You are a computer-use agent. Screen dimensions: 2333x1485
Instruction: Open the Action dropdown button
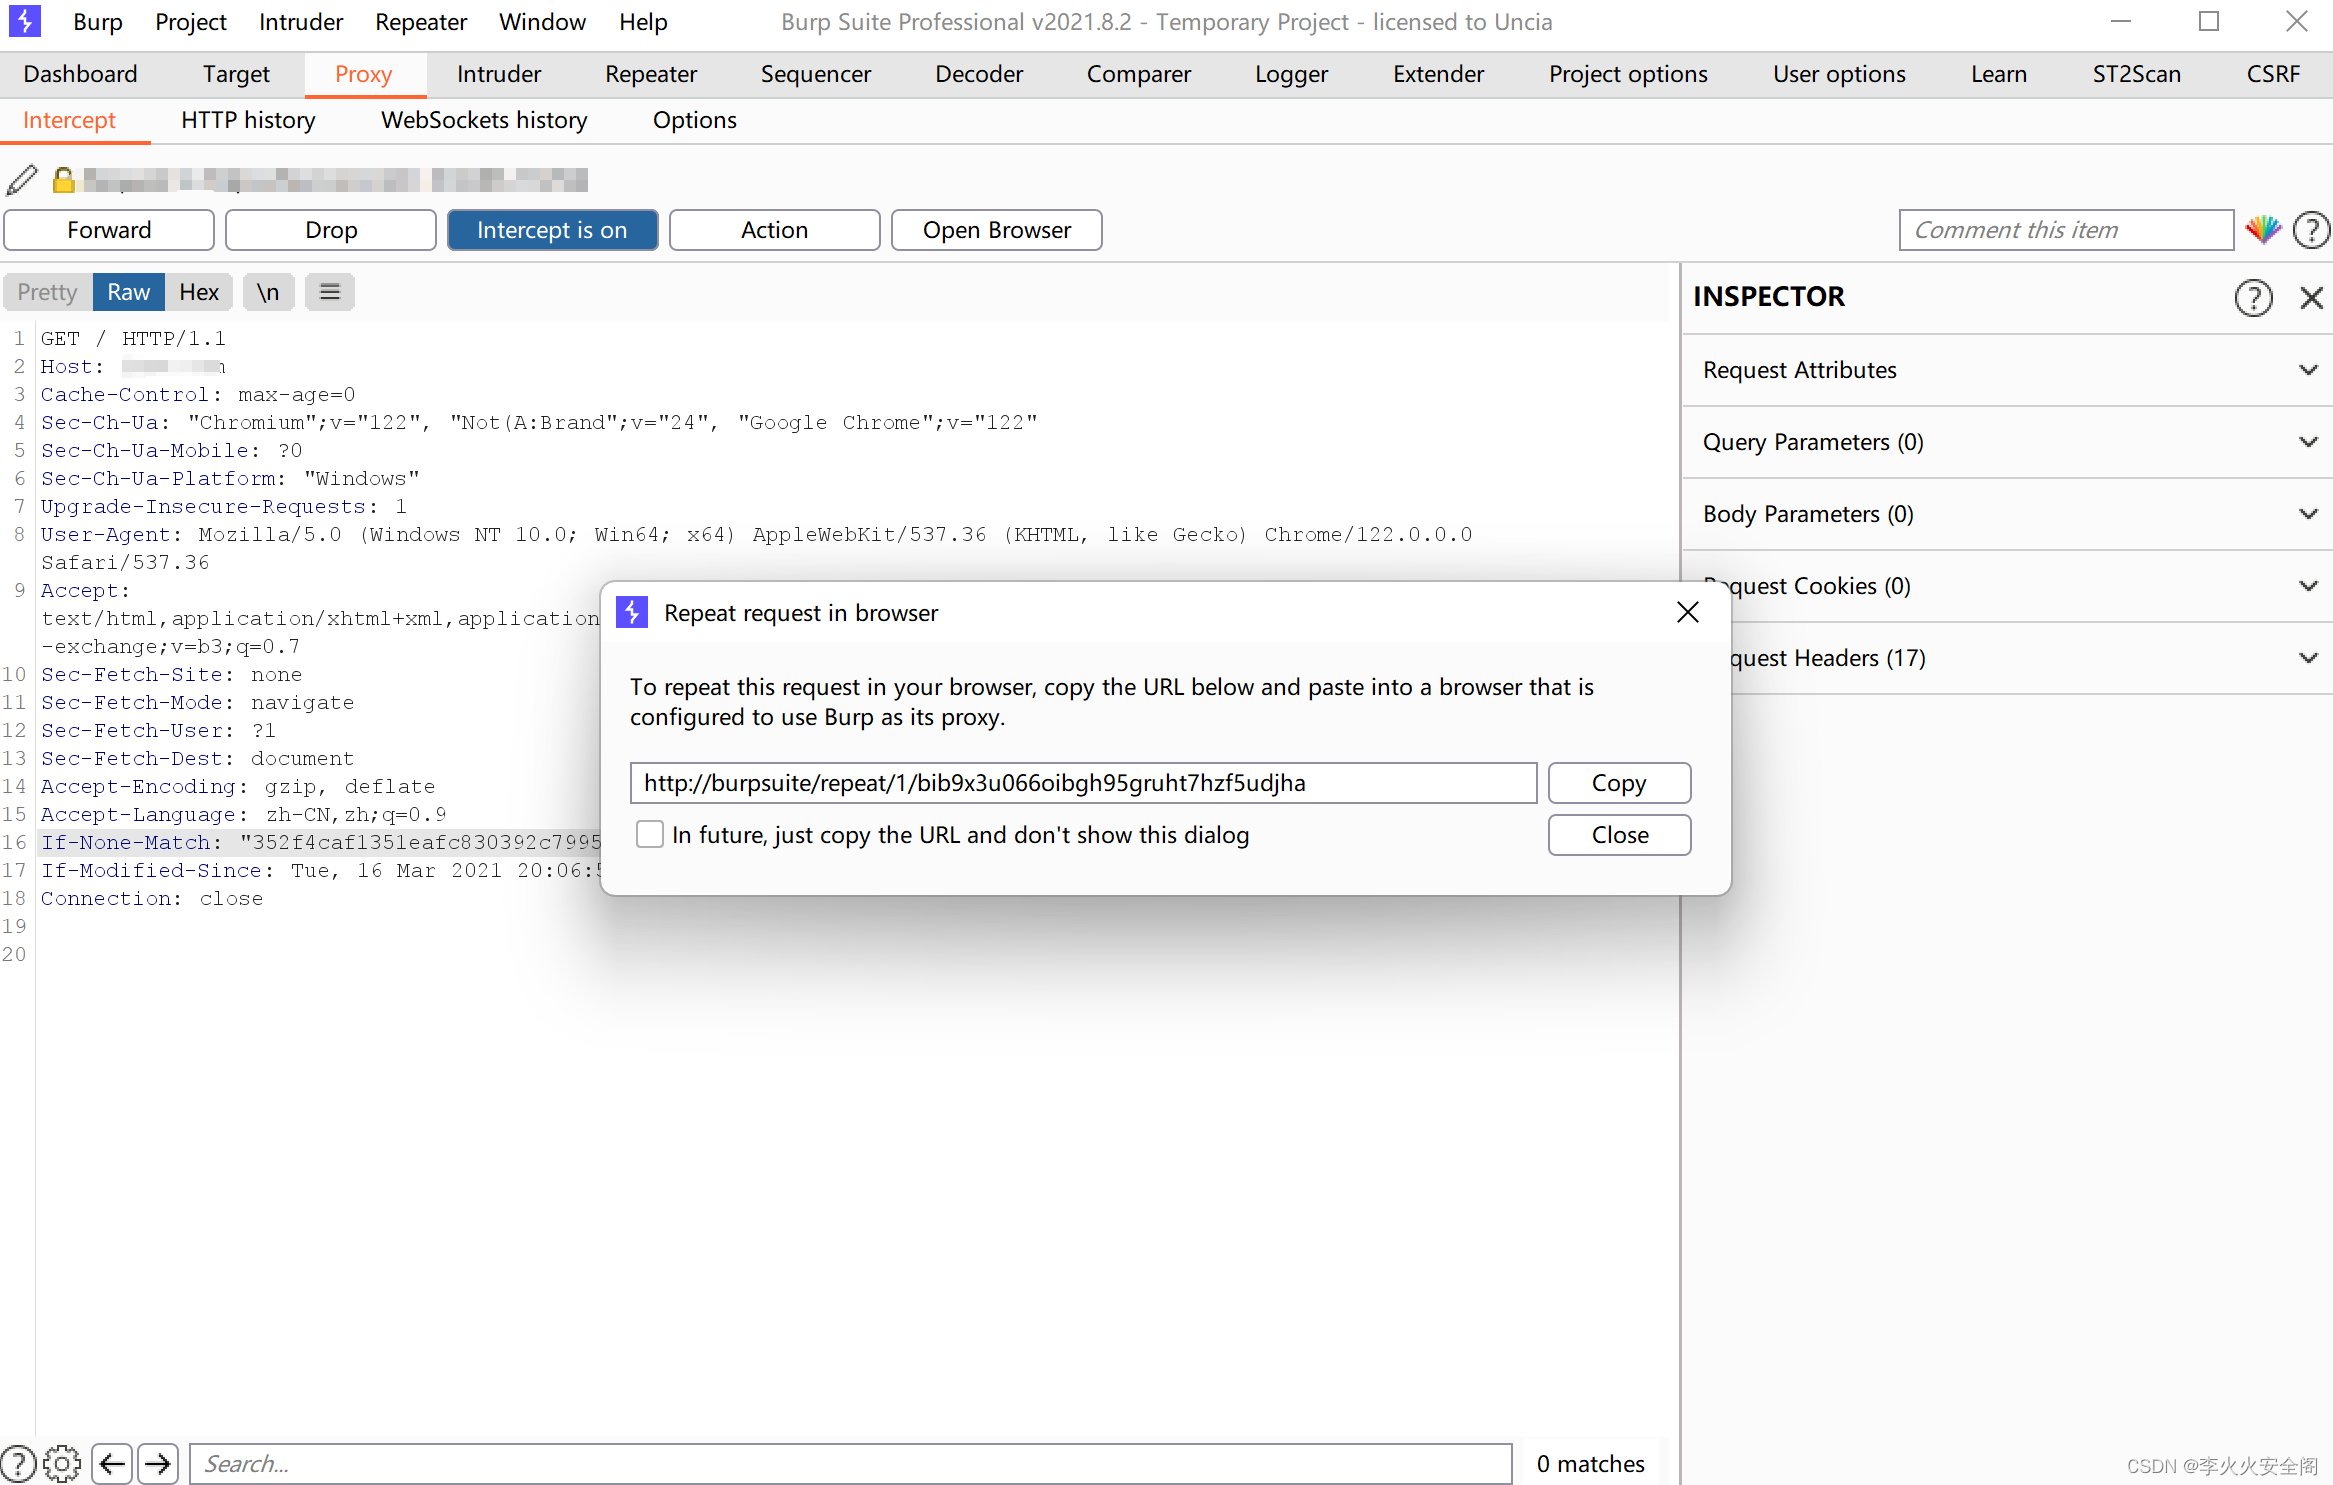tap(774, 230)
